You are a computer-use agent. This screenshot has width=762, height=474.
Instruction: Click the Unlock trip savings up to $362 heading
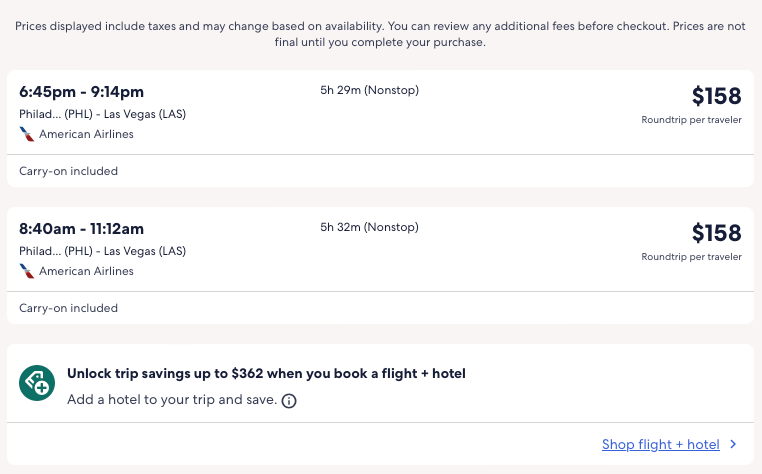click(x=266, y=374)
